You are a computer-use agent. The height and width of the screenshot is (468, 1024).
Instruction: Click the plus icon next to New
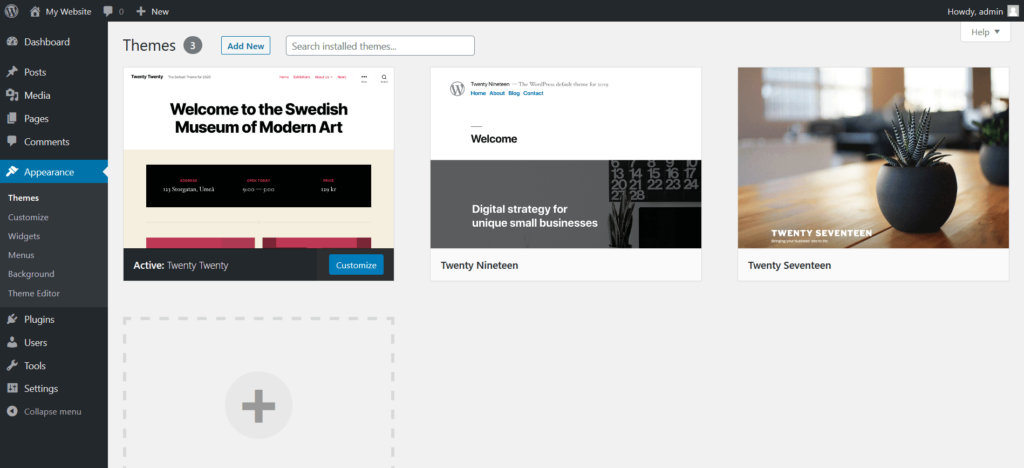click(140, 11)
